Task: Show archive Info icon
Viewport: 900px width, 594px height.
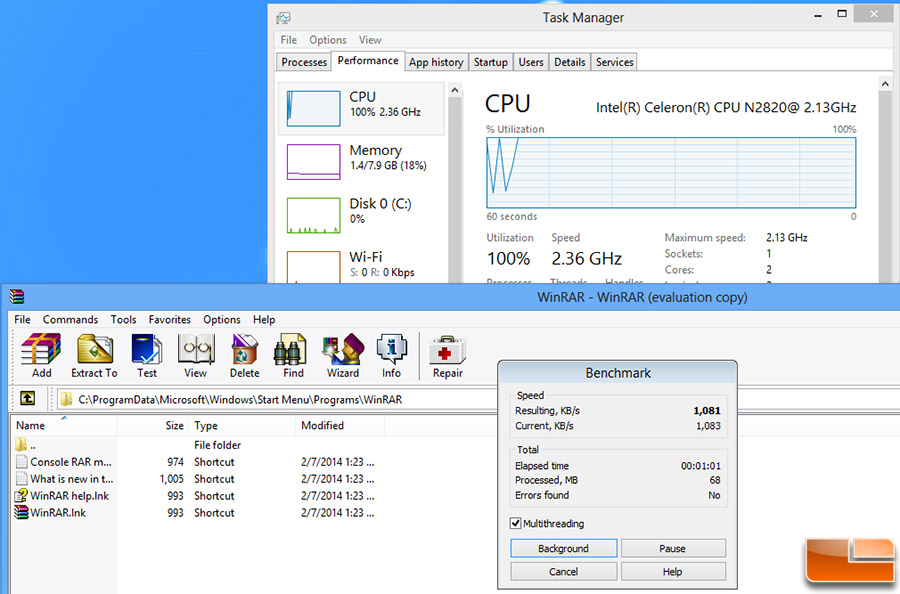Action: [x=391, y=355]
